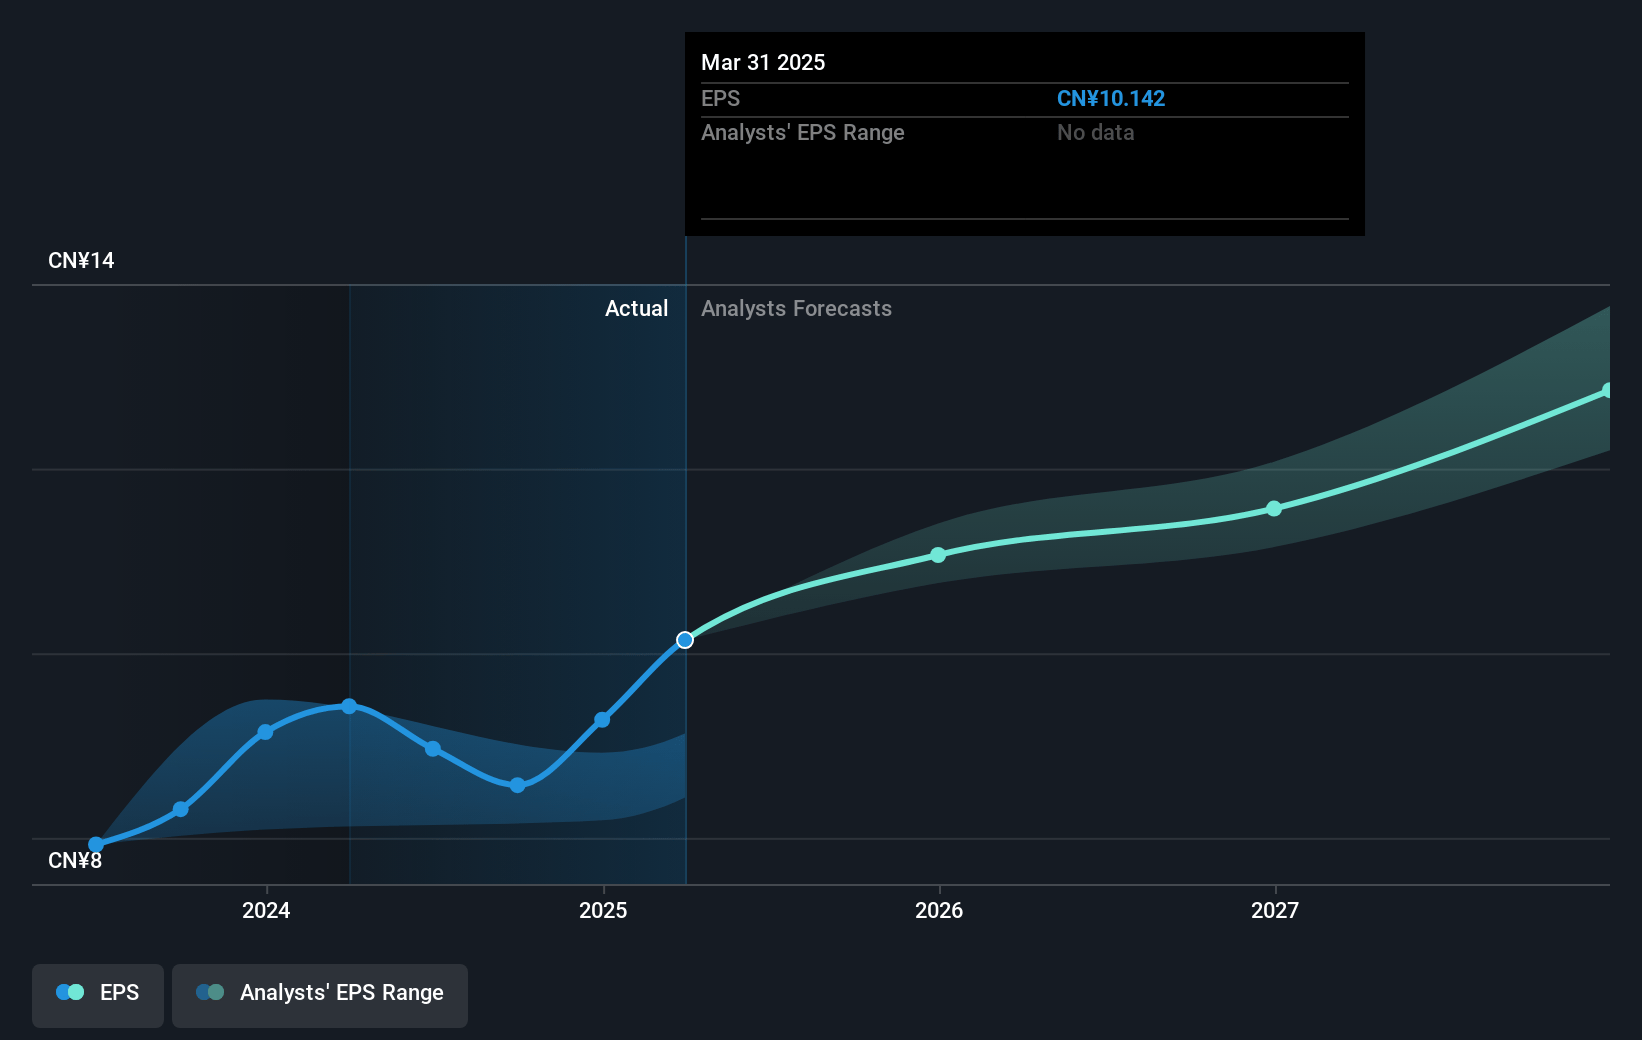Click the CN¥8 y-axis label
1642x1040 pixels.
[x=75, y=860]
